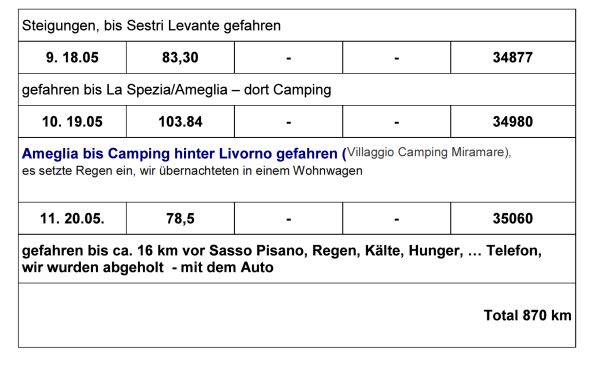The height and width of the screenshot is (375, 600).
Task: Click the odometer value 34980
Action: point(513,122)
